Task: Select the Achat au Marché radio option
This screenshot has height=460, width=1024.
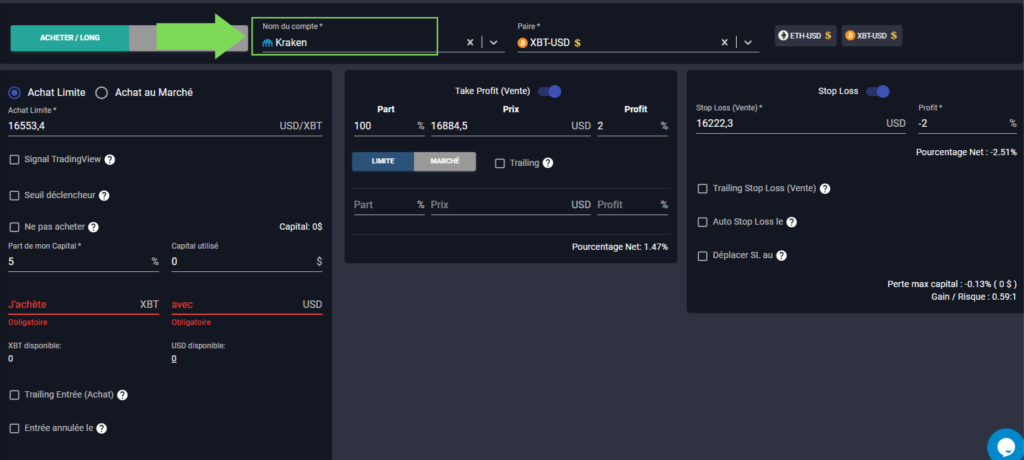Action: [x=101, y=93]
